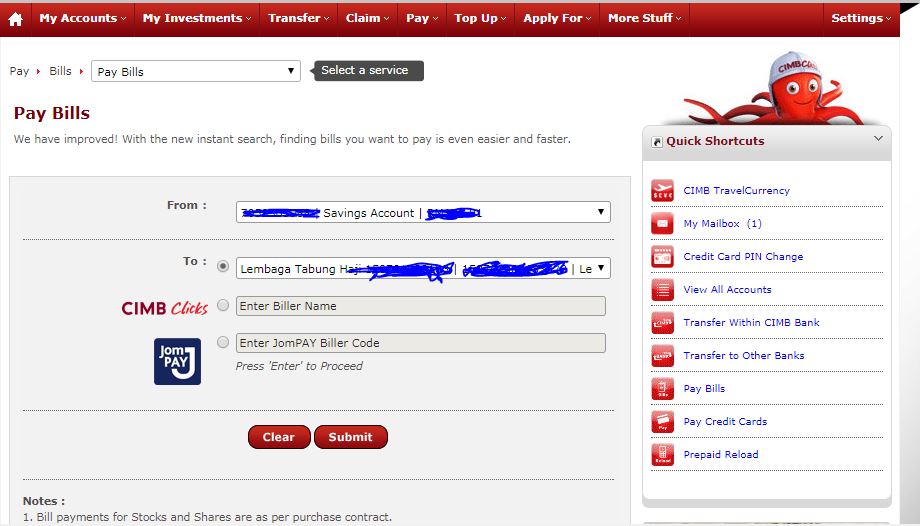The height and width of the screenshot is (526, 920).
Task: Open the Pay Bills shortcut icon
Action: (x=662, y=389)
